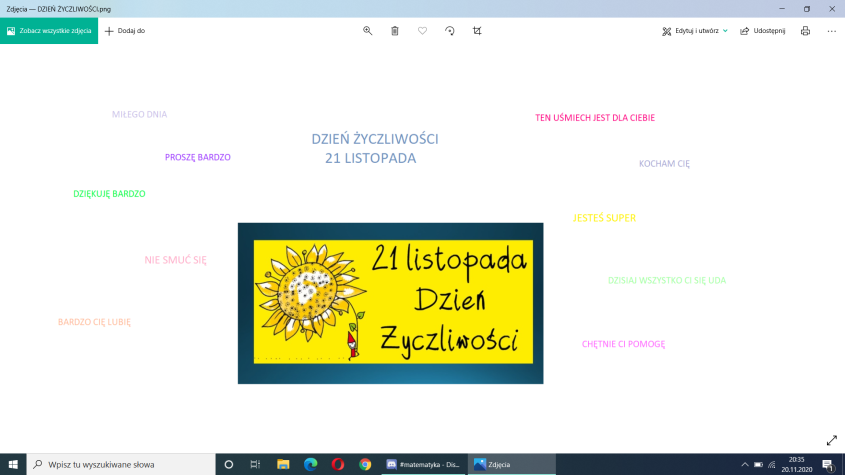Add photo to favorites with heart icon
Image resolution: width=845 pixels, height=475 pixels.
click(x=422, y=31)
